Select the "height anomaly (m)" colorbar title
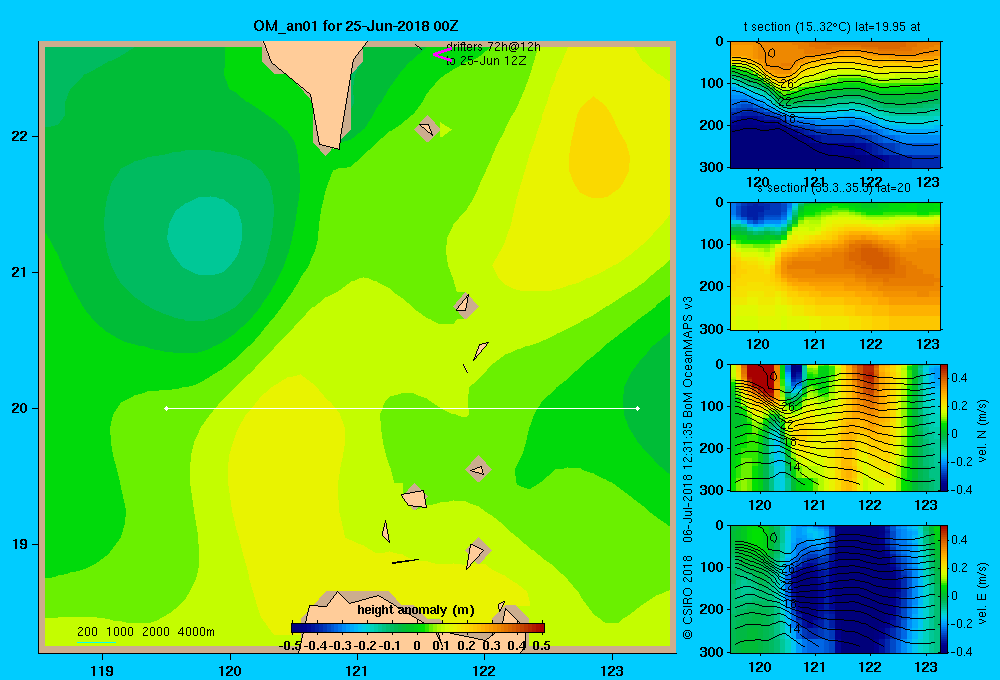The image size is (1000, 680). click(416, 610)
